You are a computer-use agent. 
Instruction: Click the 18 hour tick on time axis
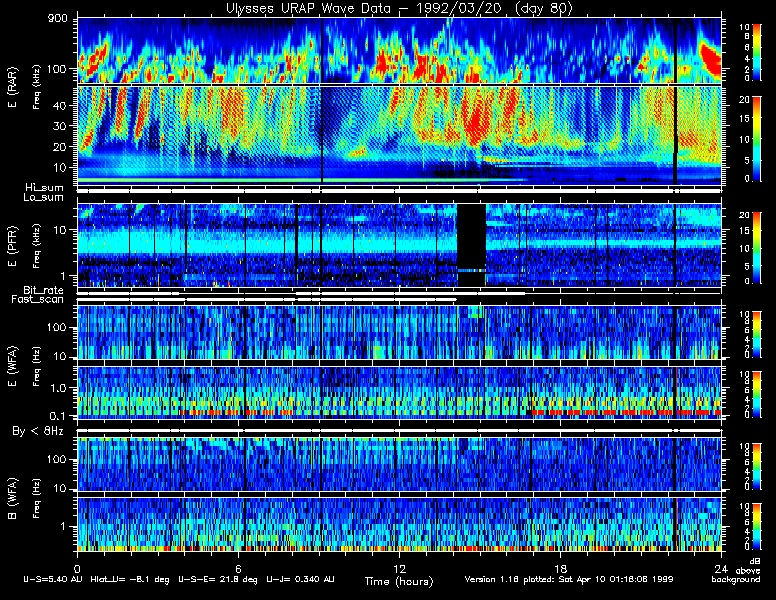pyautogui.click(x=560, y=564)
